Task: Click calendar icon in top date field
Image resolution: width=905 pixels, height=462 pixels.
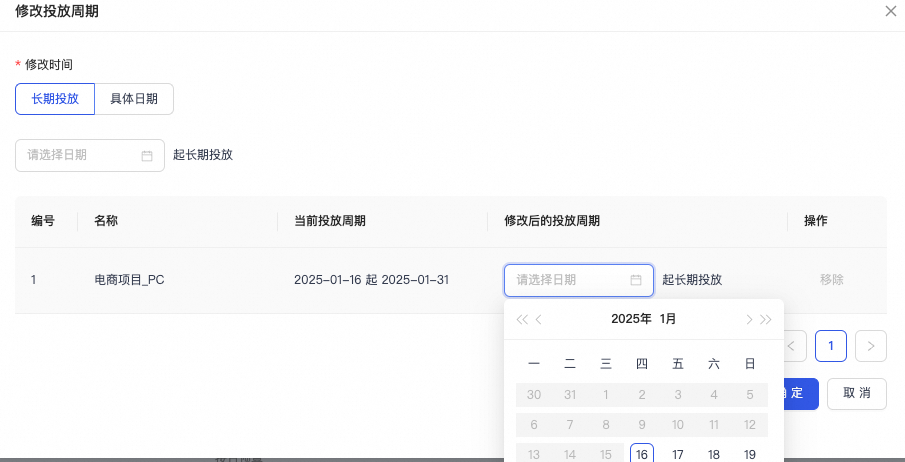Action: click(147, 156)
